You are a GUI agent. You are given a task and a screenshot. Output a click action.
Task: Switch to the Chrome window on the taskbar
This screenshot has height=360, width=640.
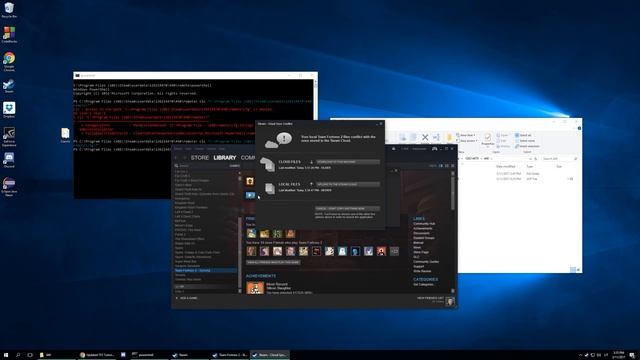[x=97, y=355]
